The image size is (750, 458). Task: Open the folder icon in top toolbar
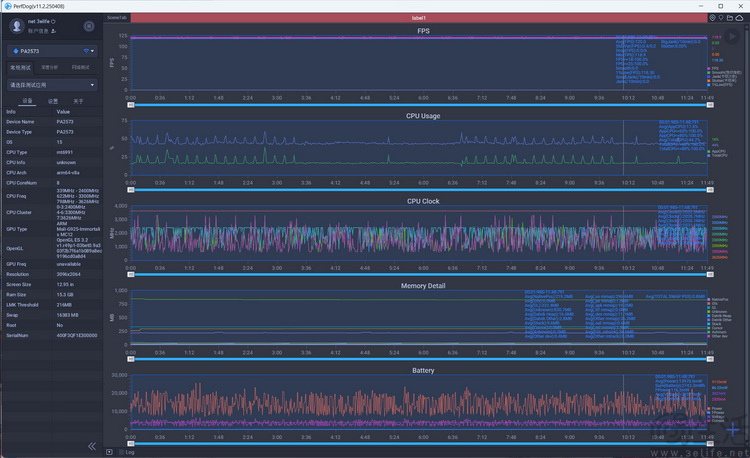(x=729, y=18)
